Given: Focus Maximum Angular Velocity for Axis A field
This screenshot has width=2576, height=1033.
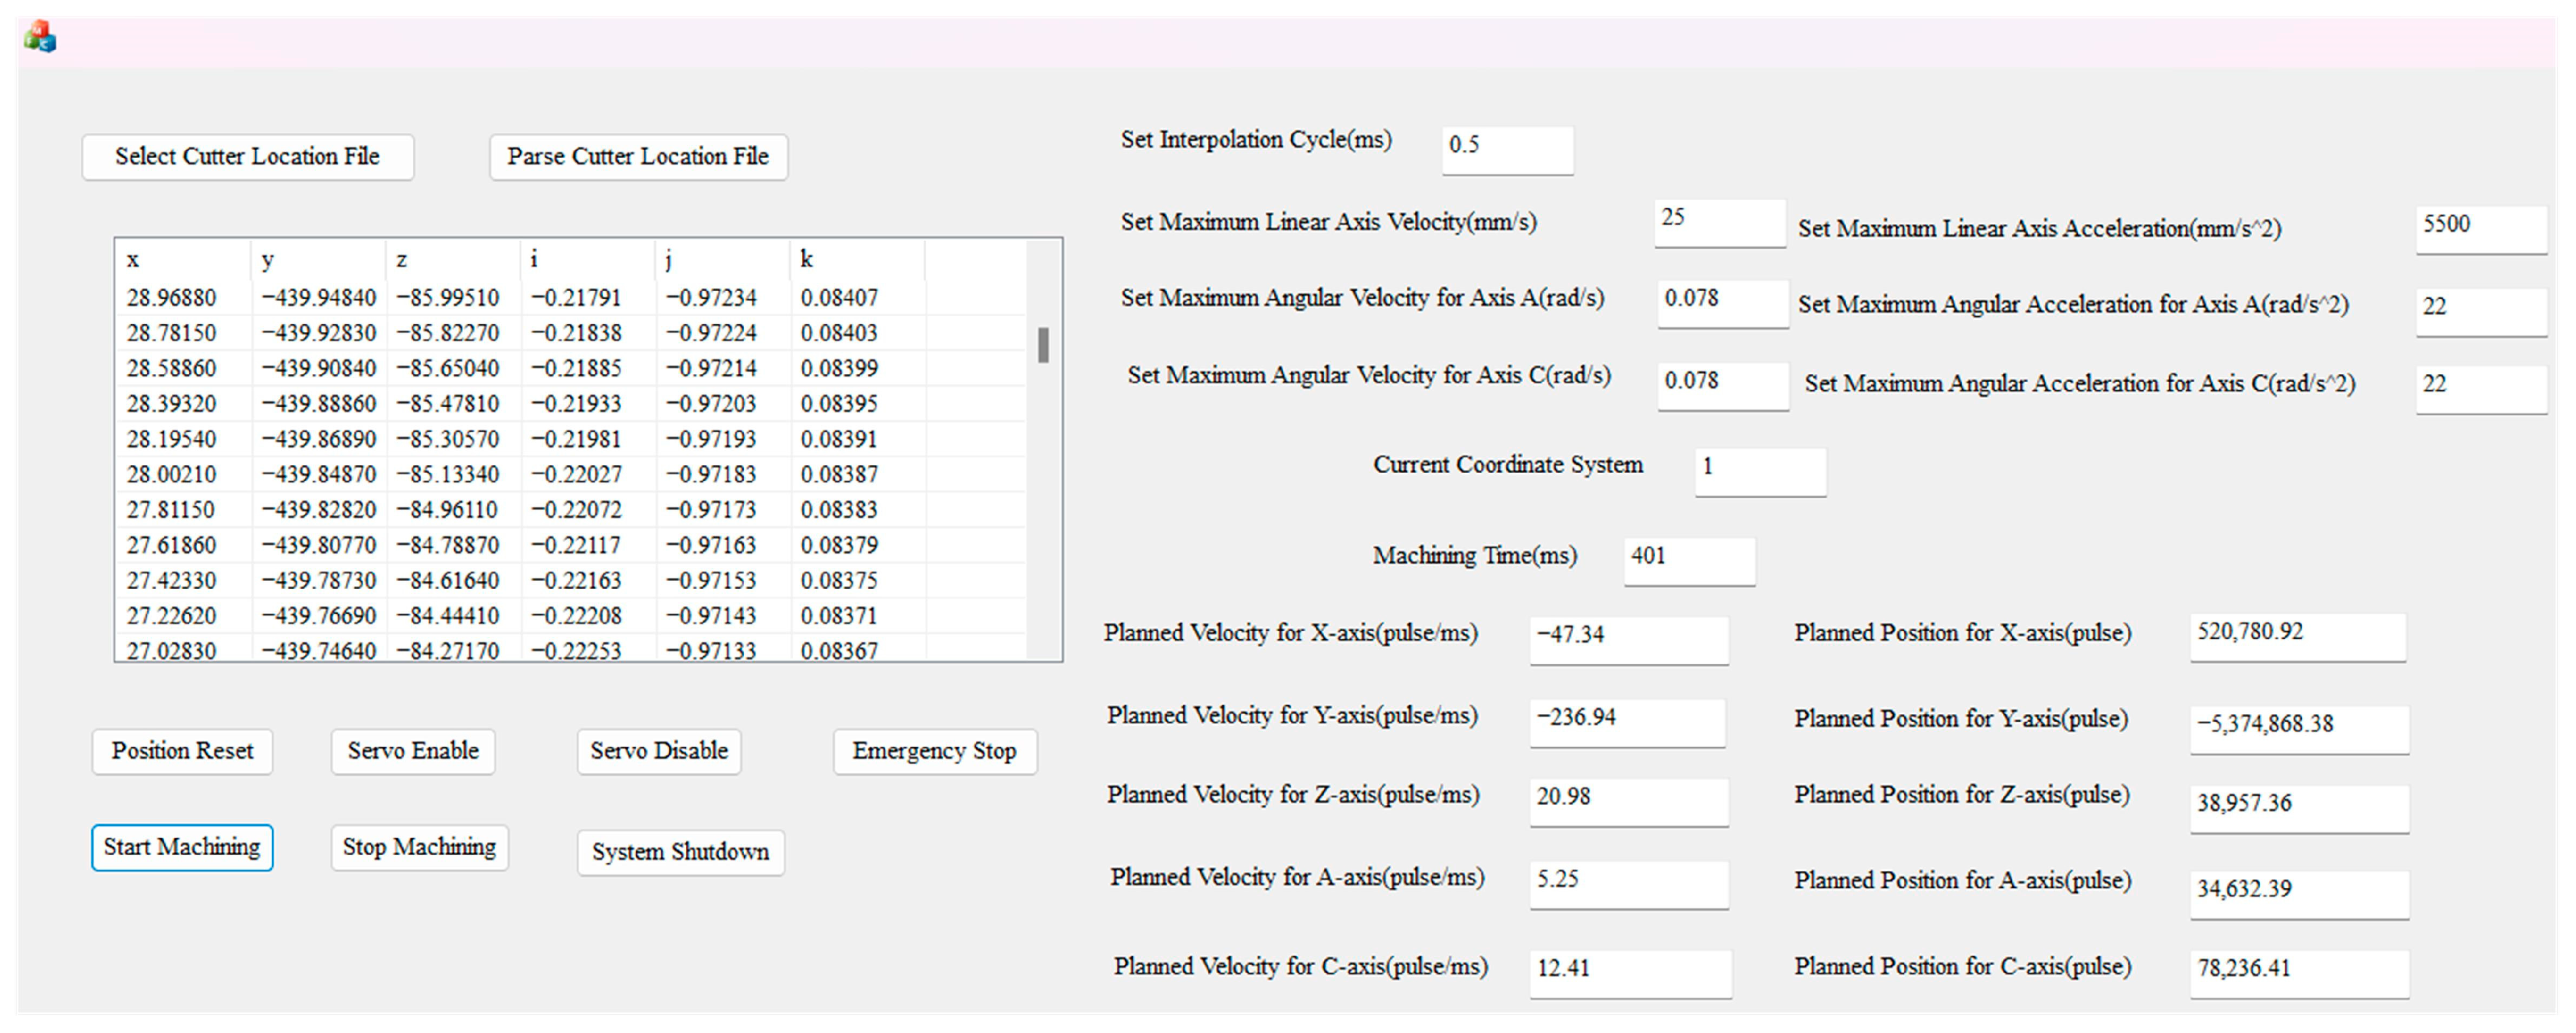Looking at the screenshot, I should pos(1723,304).
